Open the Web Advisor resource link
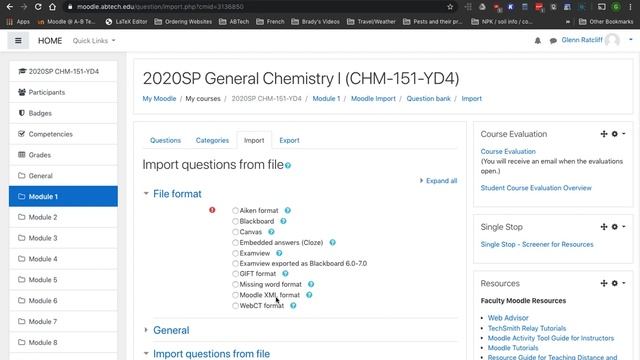640x360 pixels. point(508,318)
